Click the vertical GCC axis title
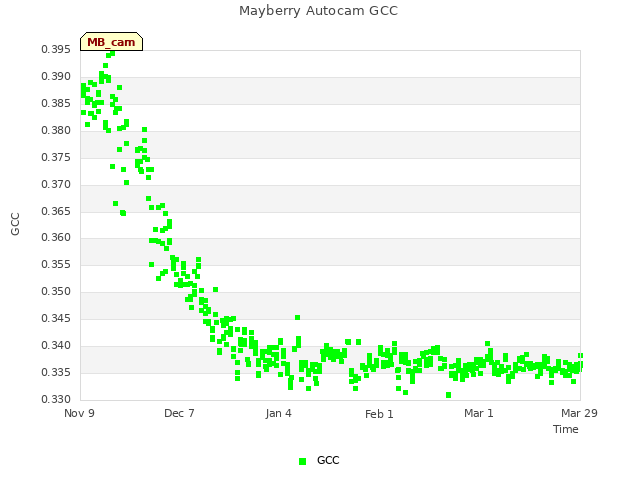This screenshot has width=640, height=480. [15, 224]
